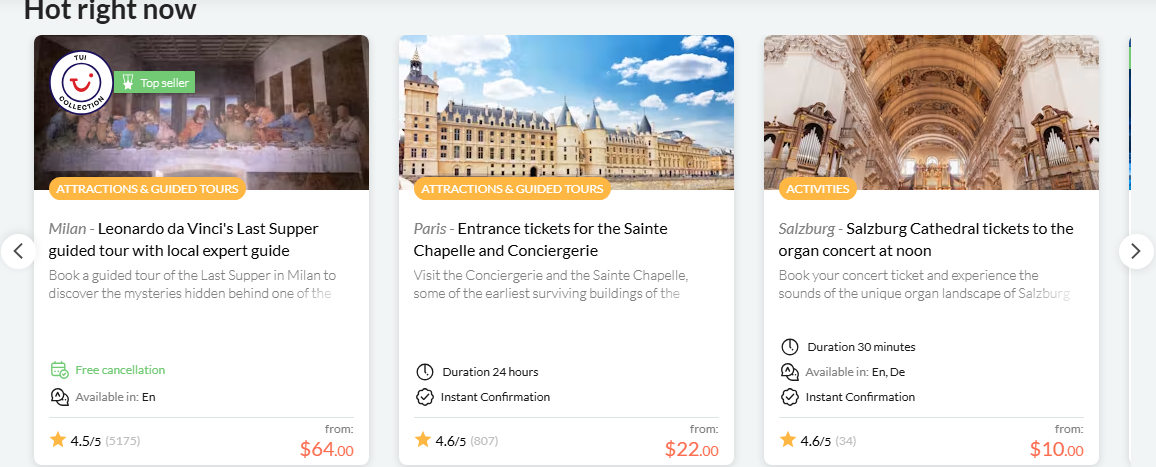Click the Salzburg Cathedral interior photo
1156x467 pixels.
pyautogui.click(x=930, y=110)
